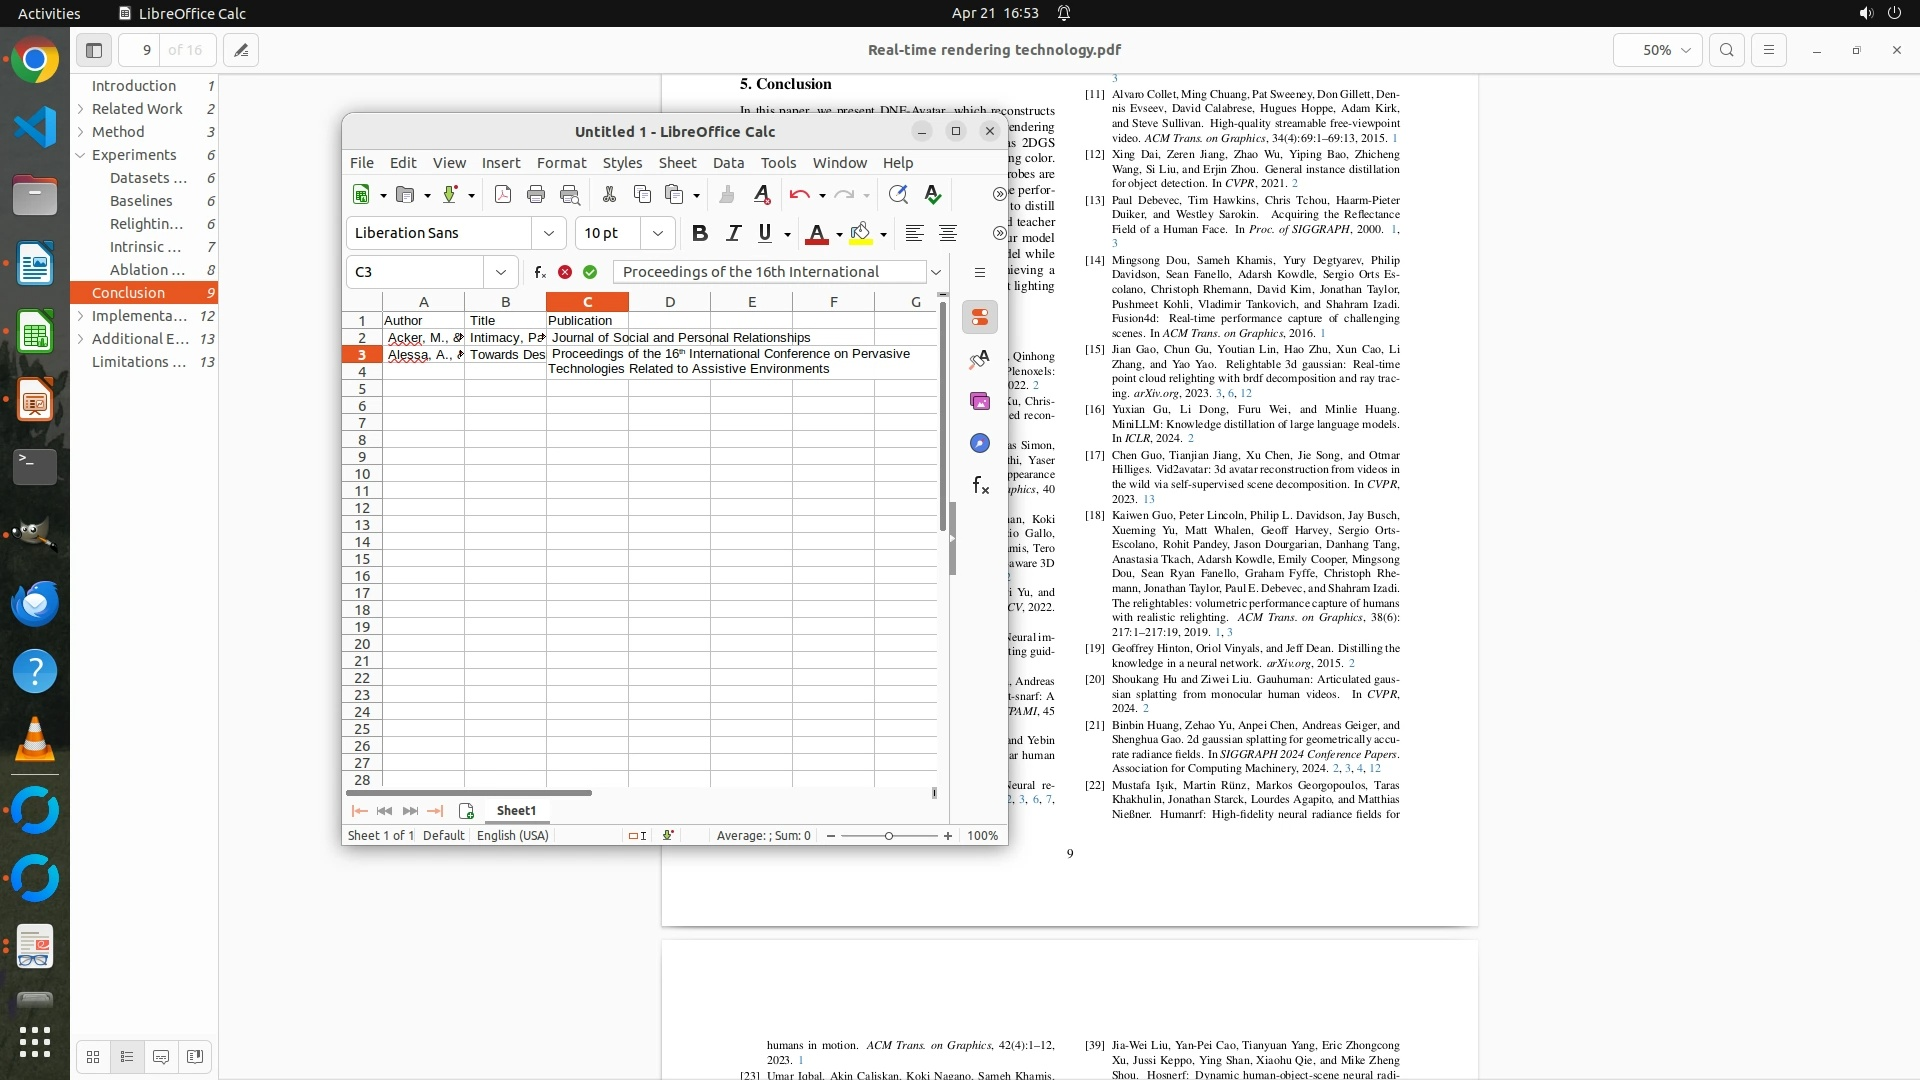Open the Data menu

point(728,163)
